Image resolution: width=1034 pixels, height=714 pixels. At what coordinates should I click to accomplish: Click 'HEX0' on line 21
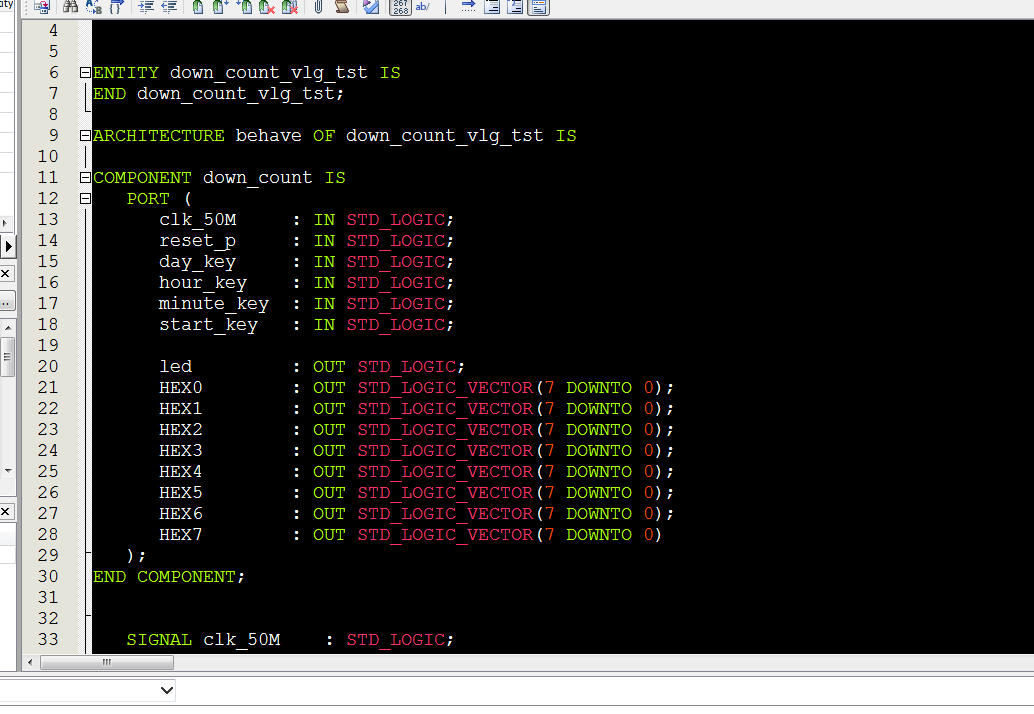click(x=180, y=388)
